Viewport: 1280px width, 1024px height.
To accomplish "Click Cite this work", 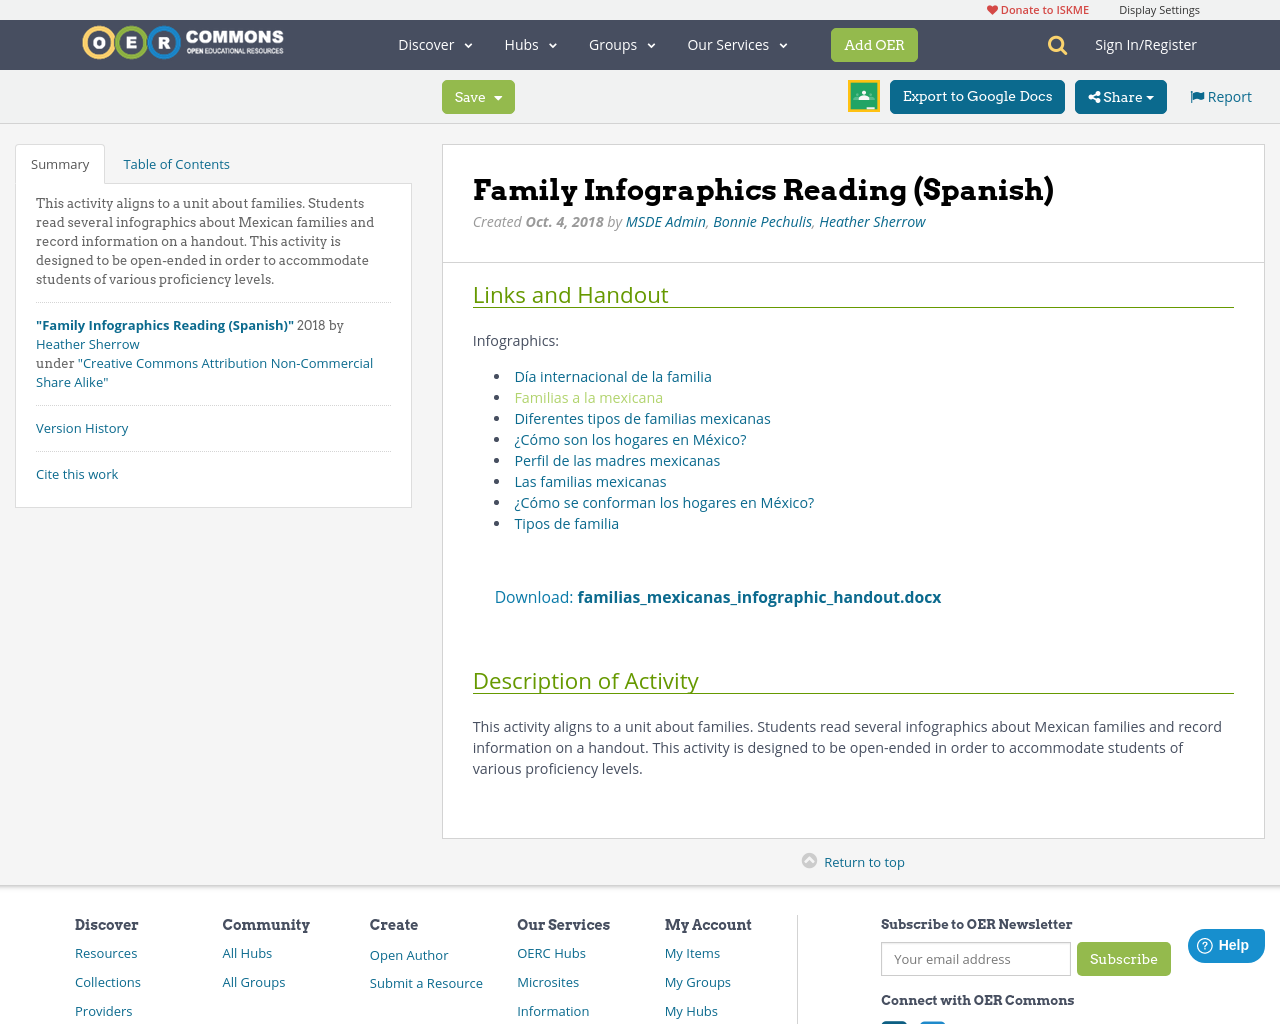I will (77, 473).
